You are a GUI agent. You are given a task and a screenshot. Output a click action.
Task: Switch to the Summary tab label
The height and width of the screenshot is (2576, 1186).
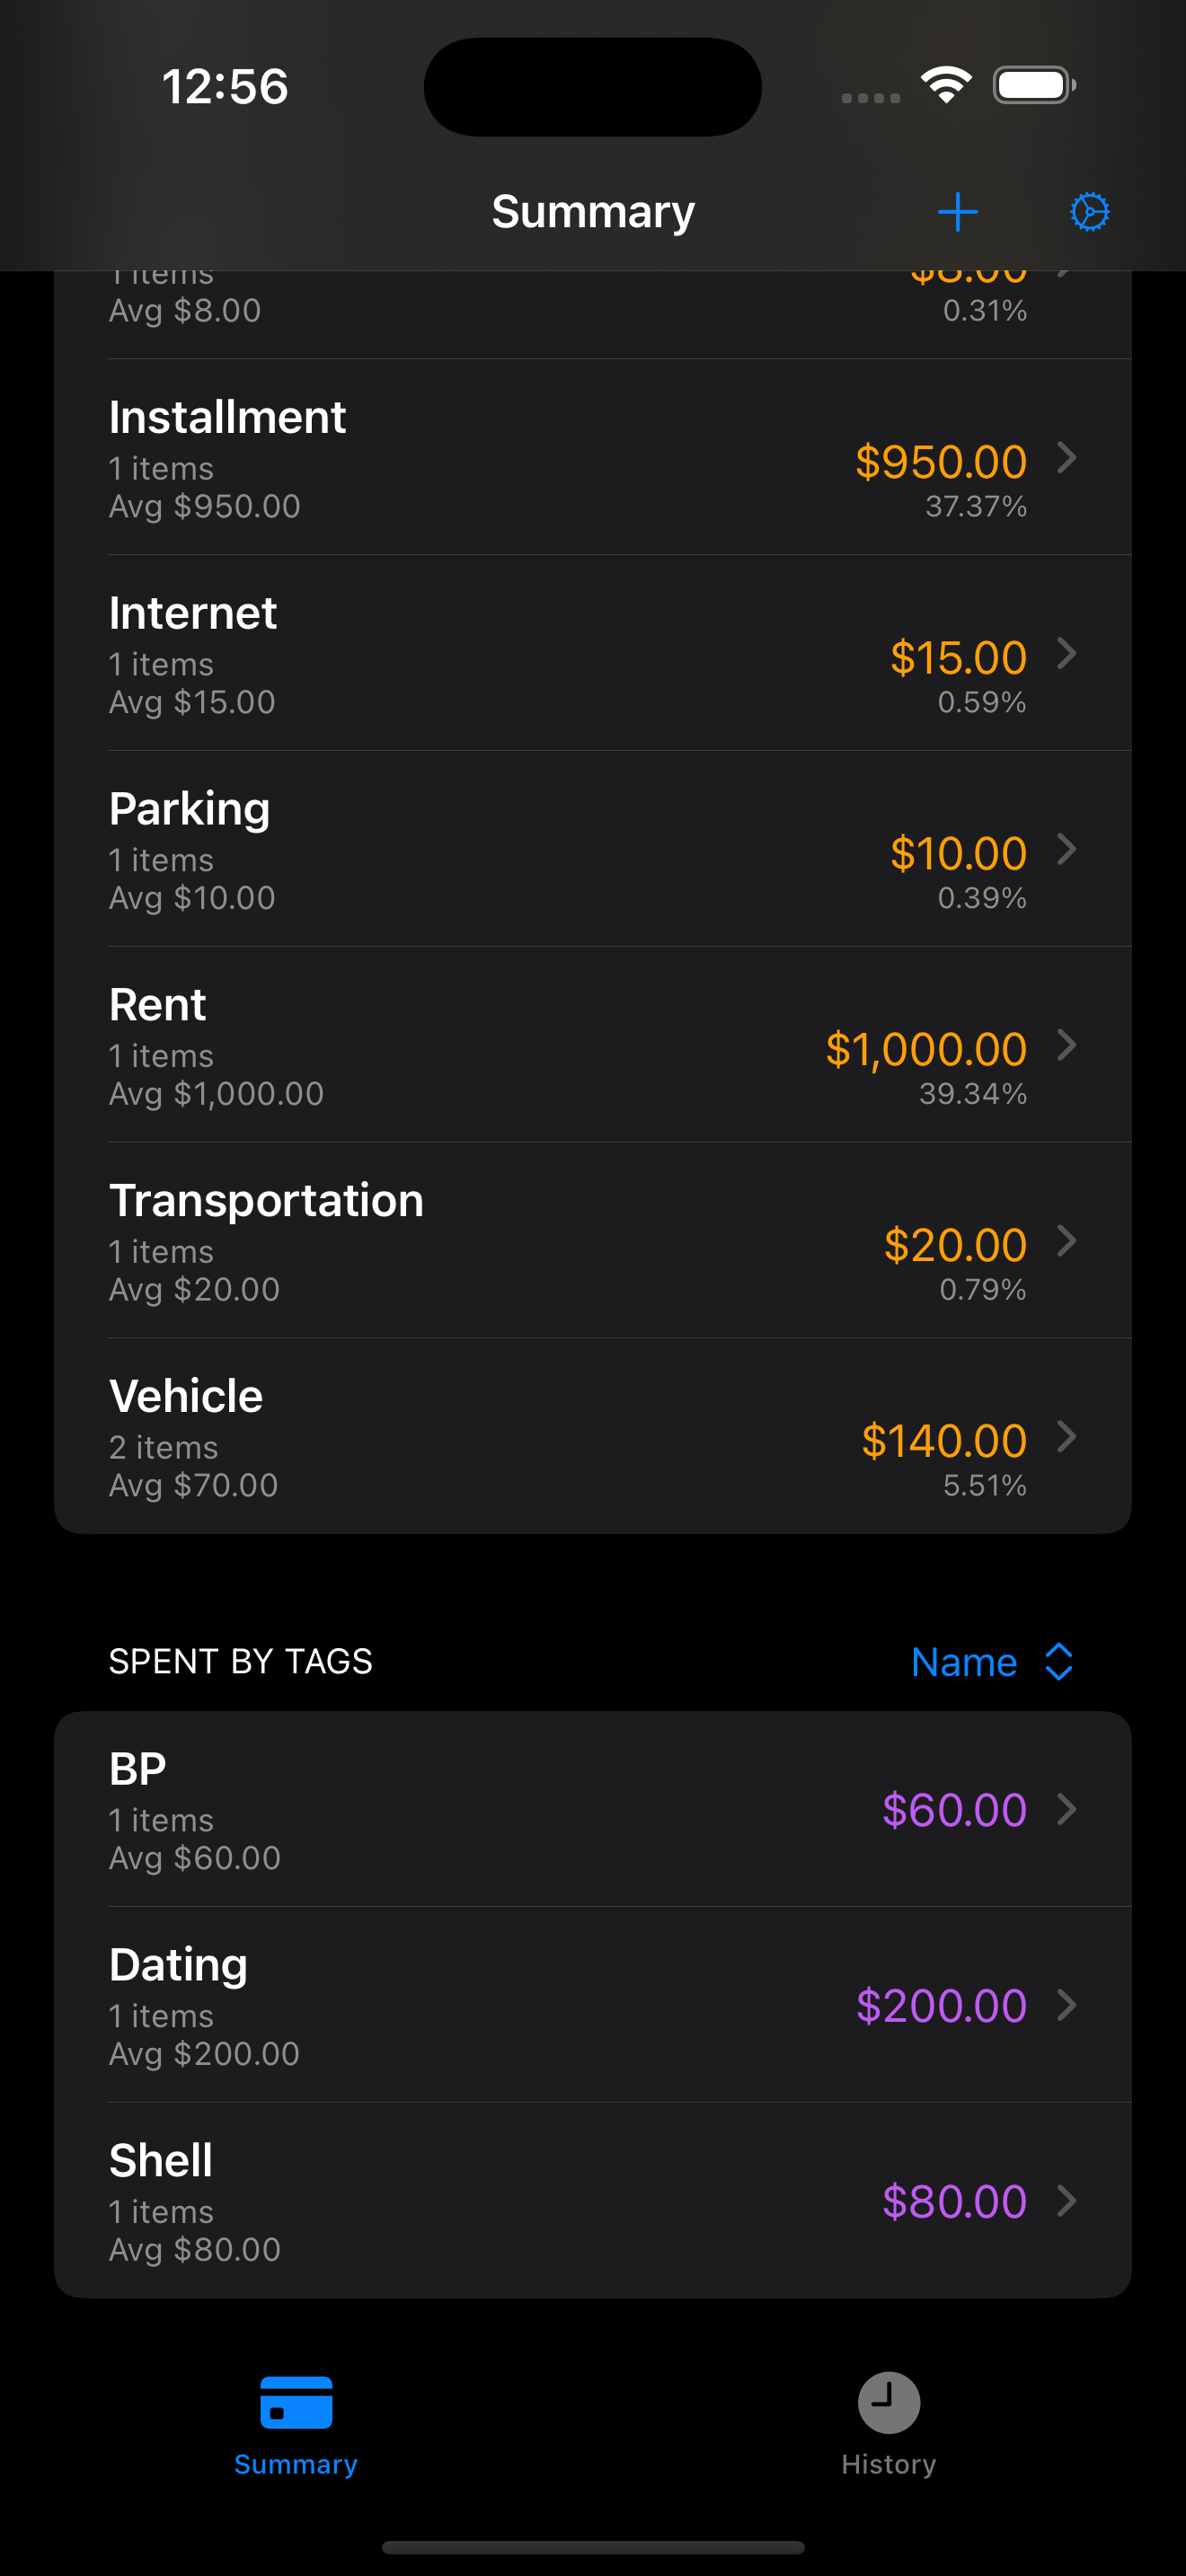296,2464
